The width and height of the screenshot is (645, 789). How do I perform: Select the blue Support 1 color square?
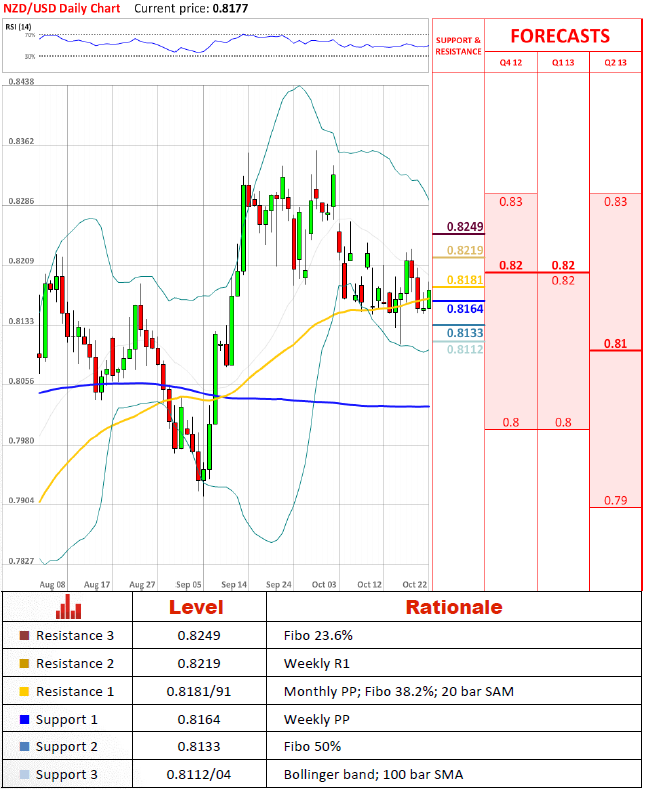pyautogui.click(x=24, y=720)
